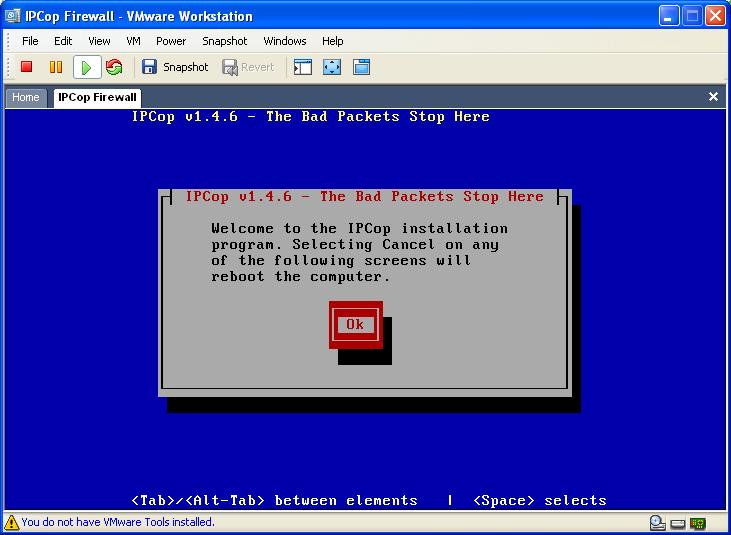Open the Edit menu
The width and height of the screenshot is (731, 535).
[63, 41]
